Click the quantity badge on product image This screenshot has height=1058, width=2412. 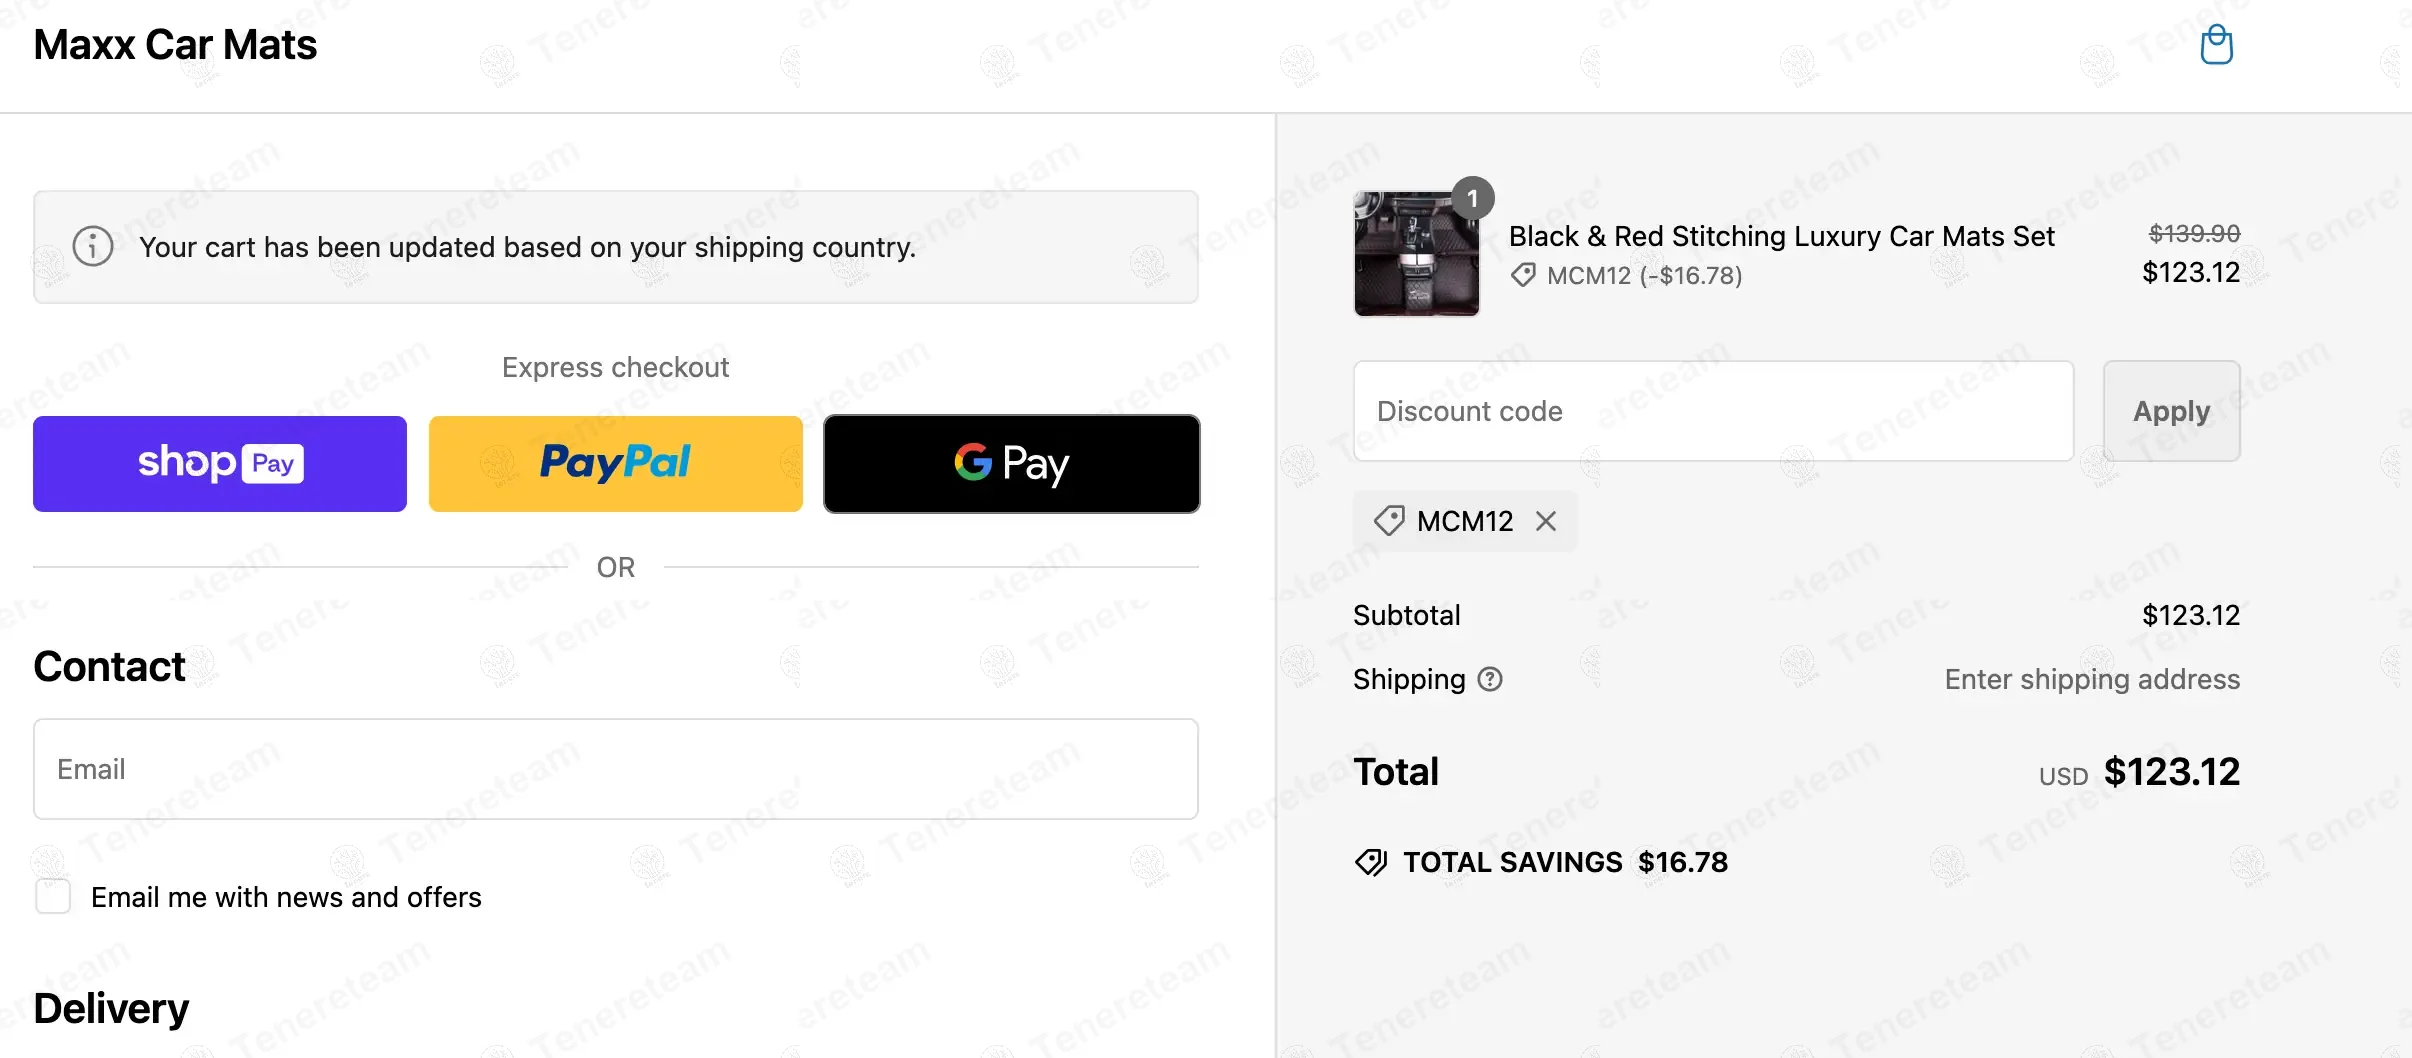tap(1472, 198)
